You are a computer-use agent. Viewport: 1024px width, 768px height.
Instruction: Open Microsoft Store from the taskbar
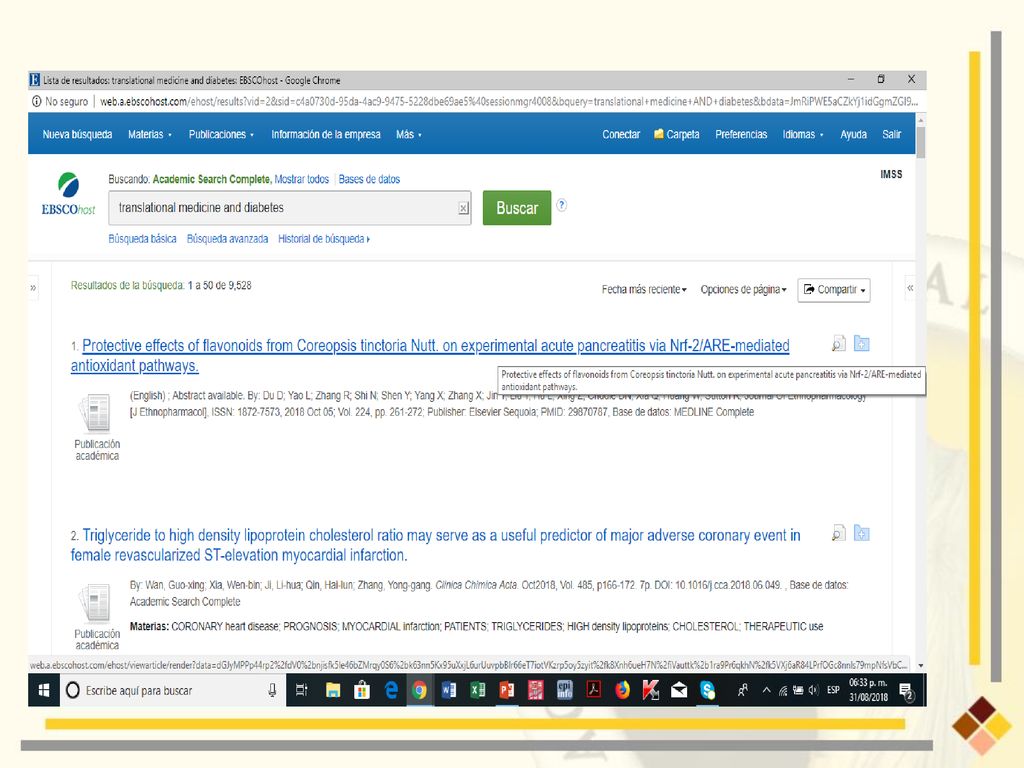tap(362, 690)
